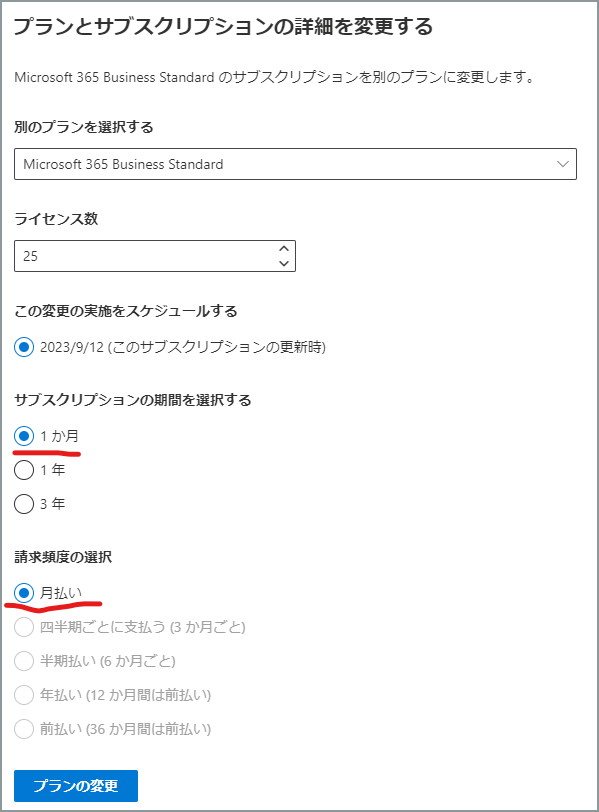Select the 2023/9/12 renewal schedule radio button
This screenshot has width=599, height=812.
click(x=24, y=347)
